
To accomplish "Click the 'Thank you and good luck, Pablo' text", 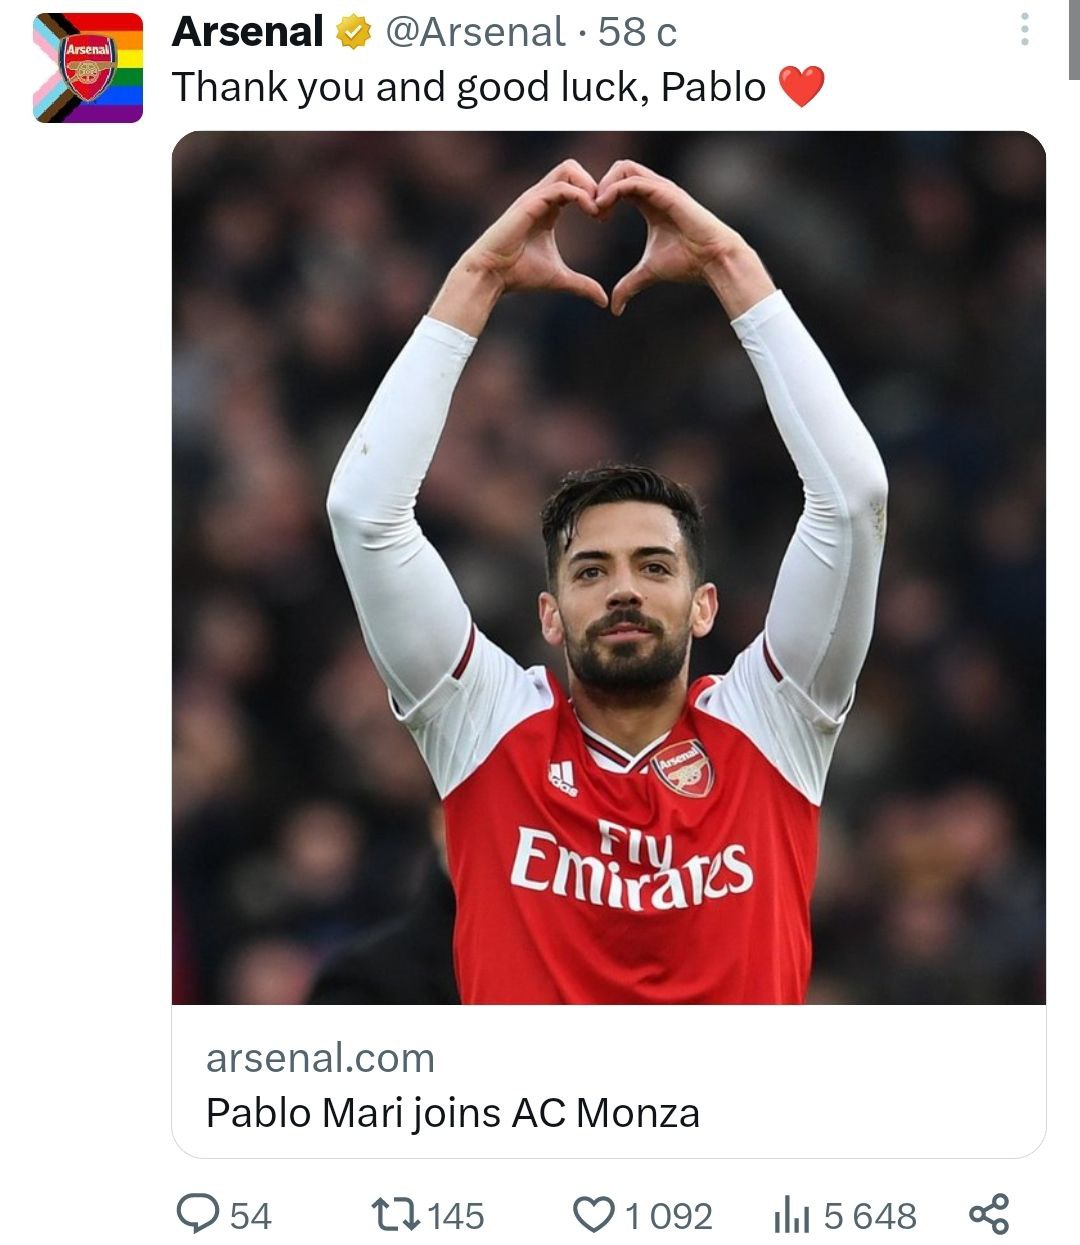I will point(468,87).
